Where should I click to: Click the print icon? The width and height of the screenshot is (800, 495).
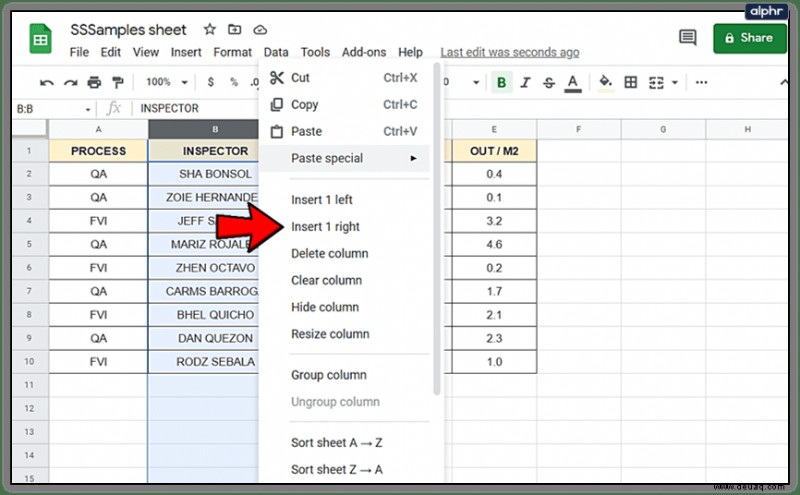(x=94, y=82)
